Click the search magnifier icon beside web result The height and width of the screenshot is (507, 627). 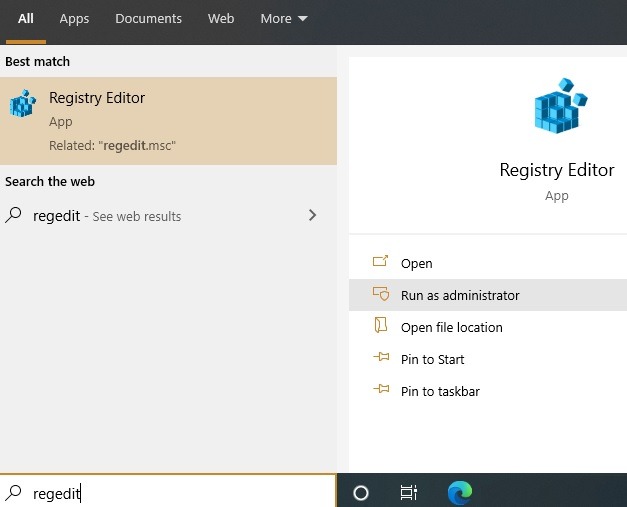pyautogui.click(x=13, y=215)
